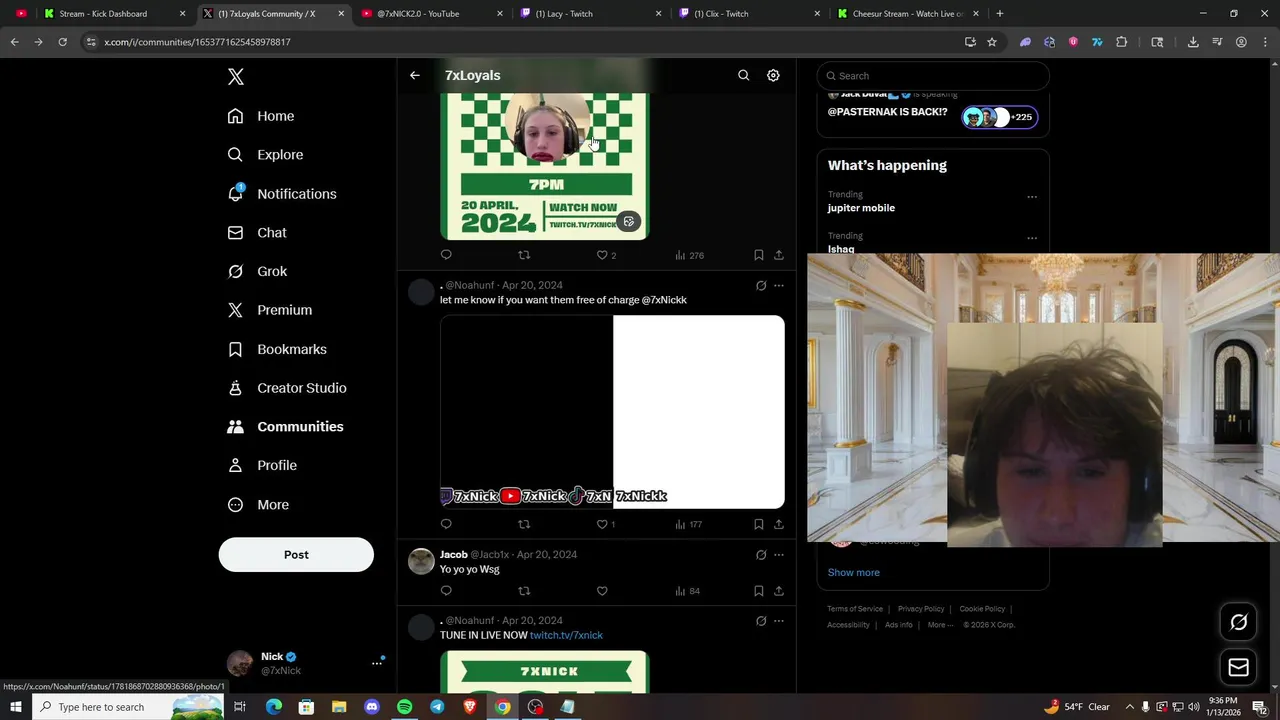Image resolution: width=1280 pixels, height=720 pixels.
Task: Open more options on the 'TUNE IN LIVE NOW' post
Action: (779, 621)
